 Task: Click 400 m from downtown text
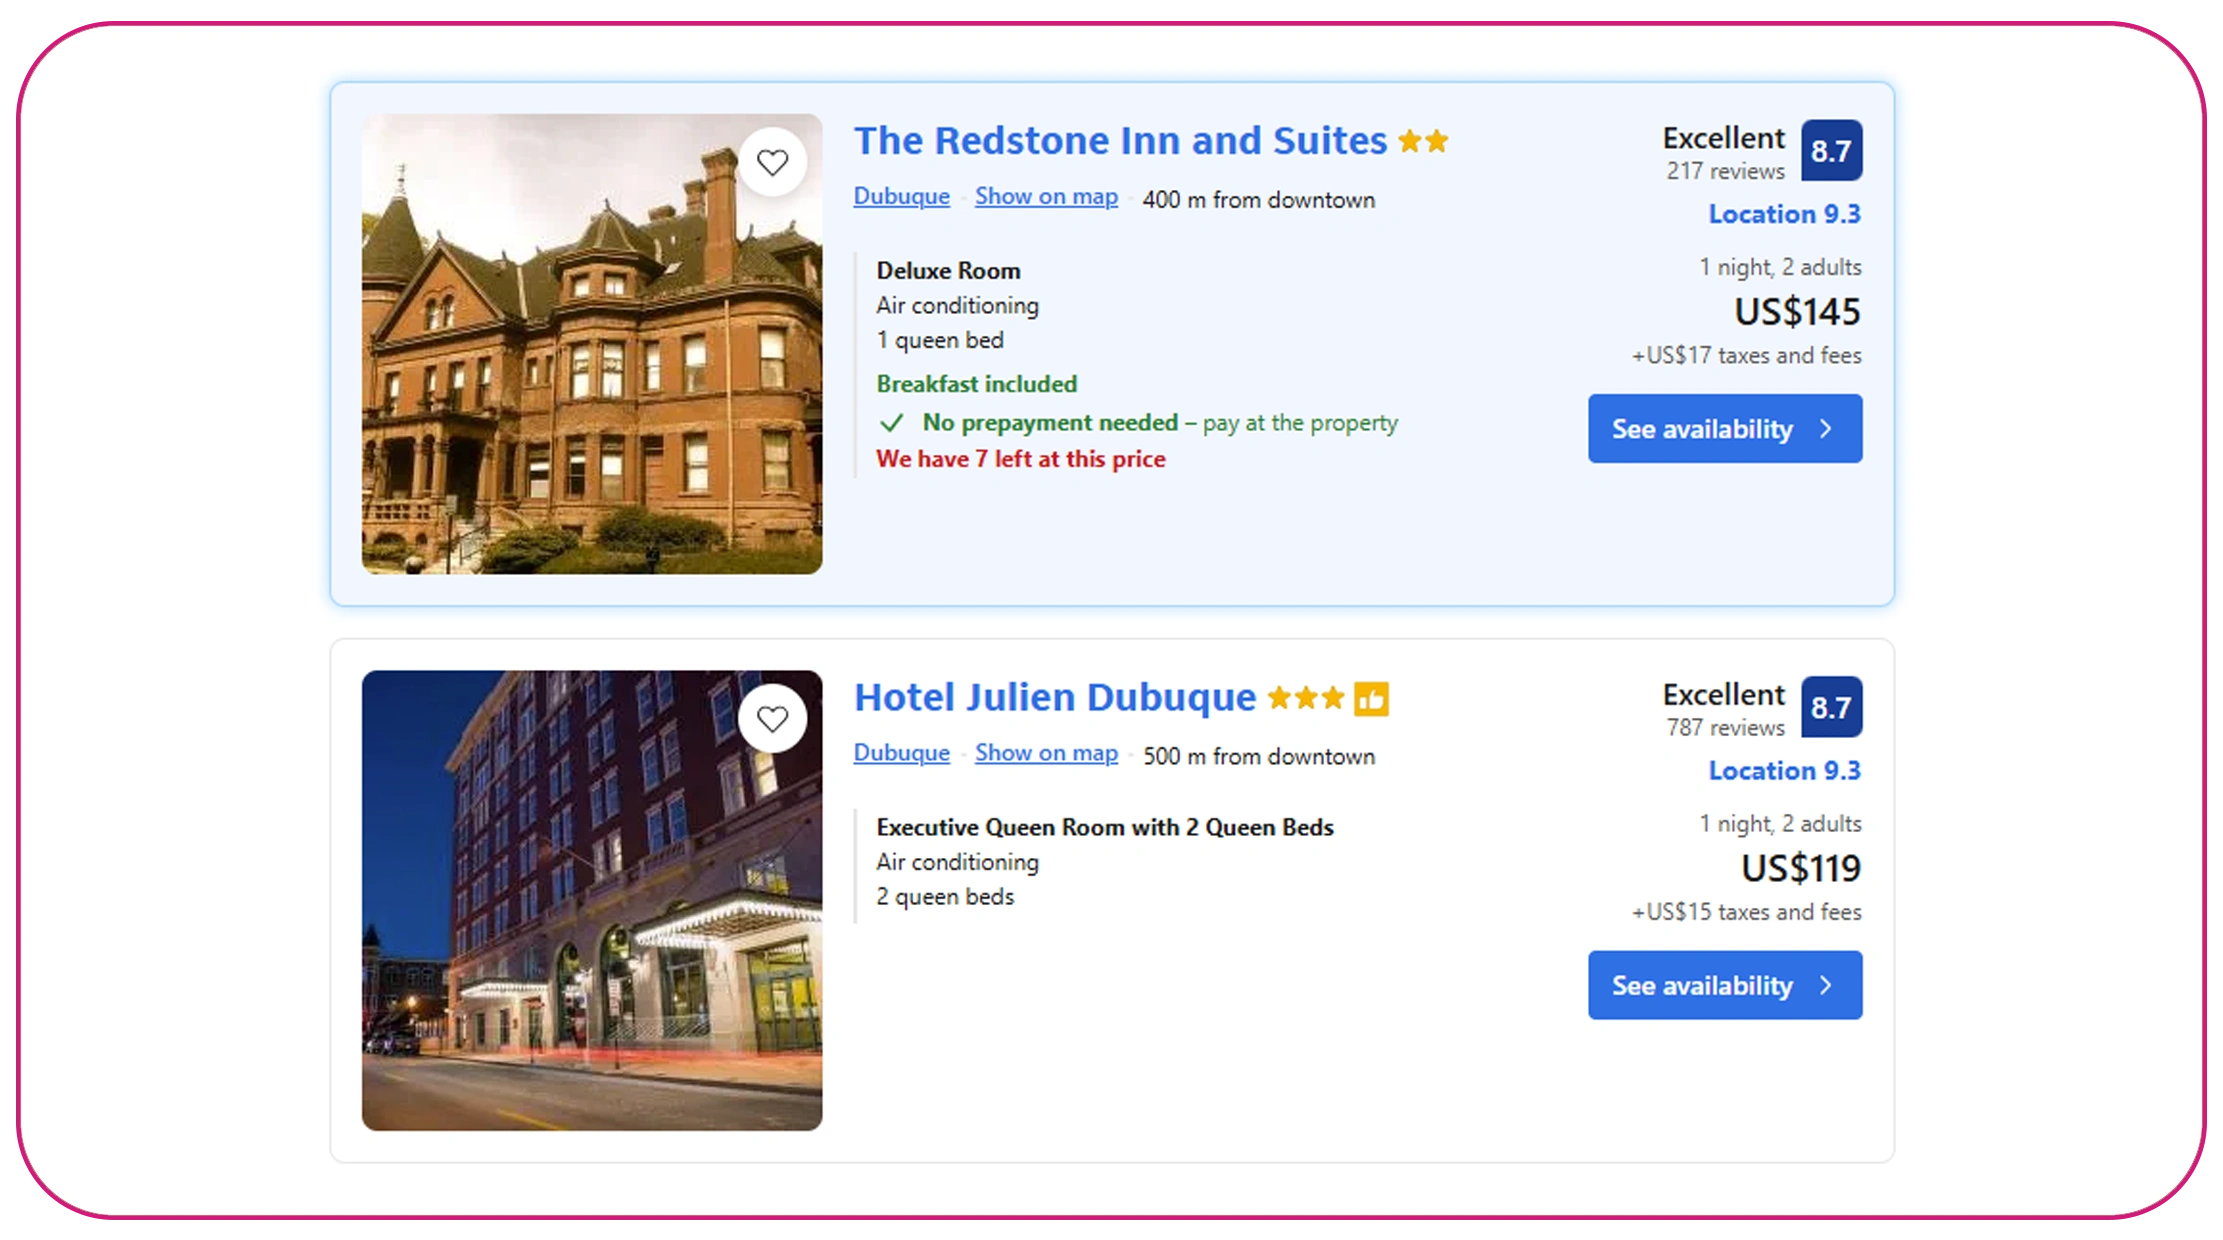[1259, 200]
